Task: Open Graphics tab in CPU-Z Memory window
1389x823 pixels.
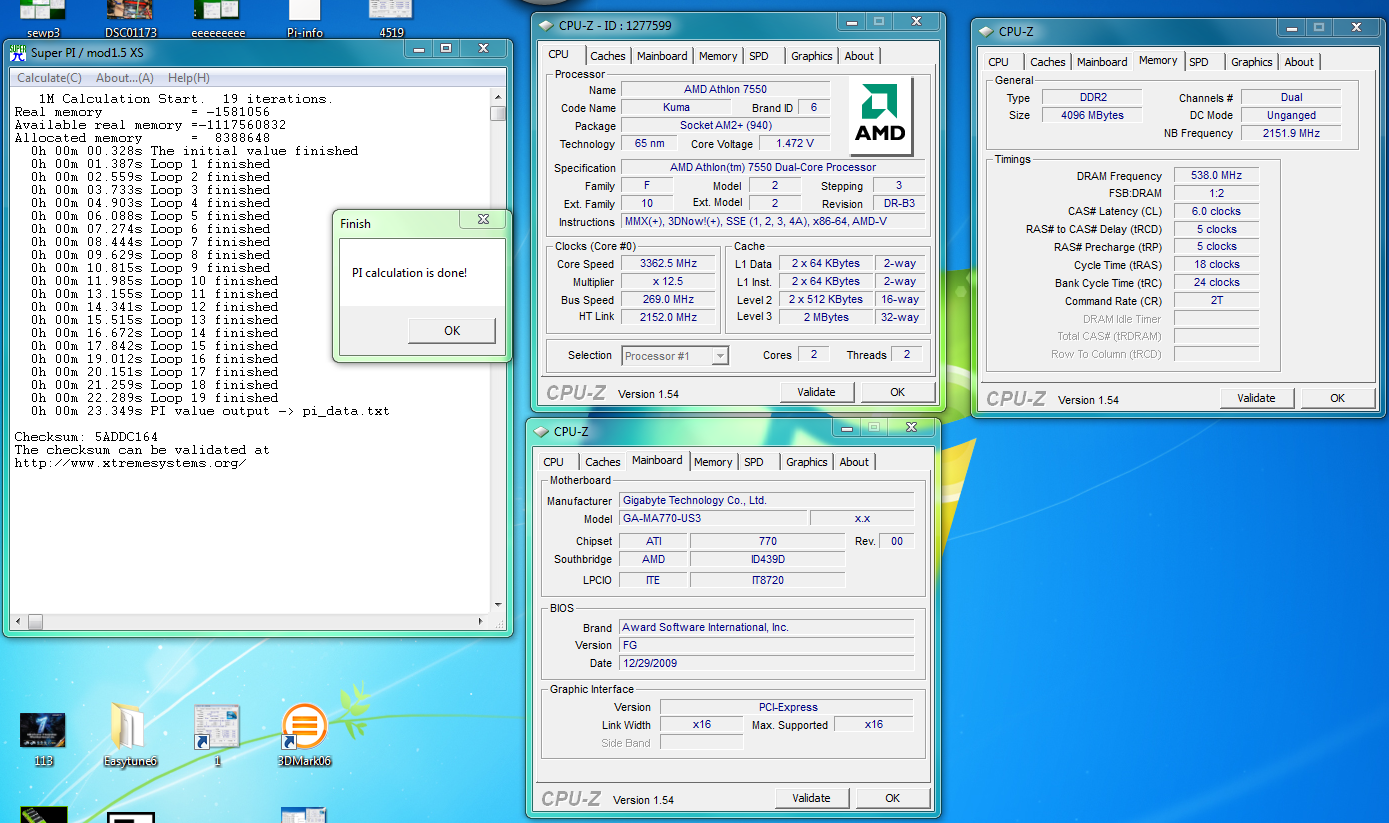Action: (1252, 62)
